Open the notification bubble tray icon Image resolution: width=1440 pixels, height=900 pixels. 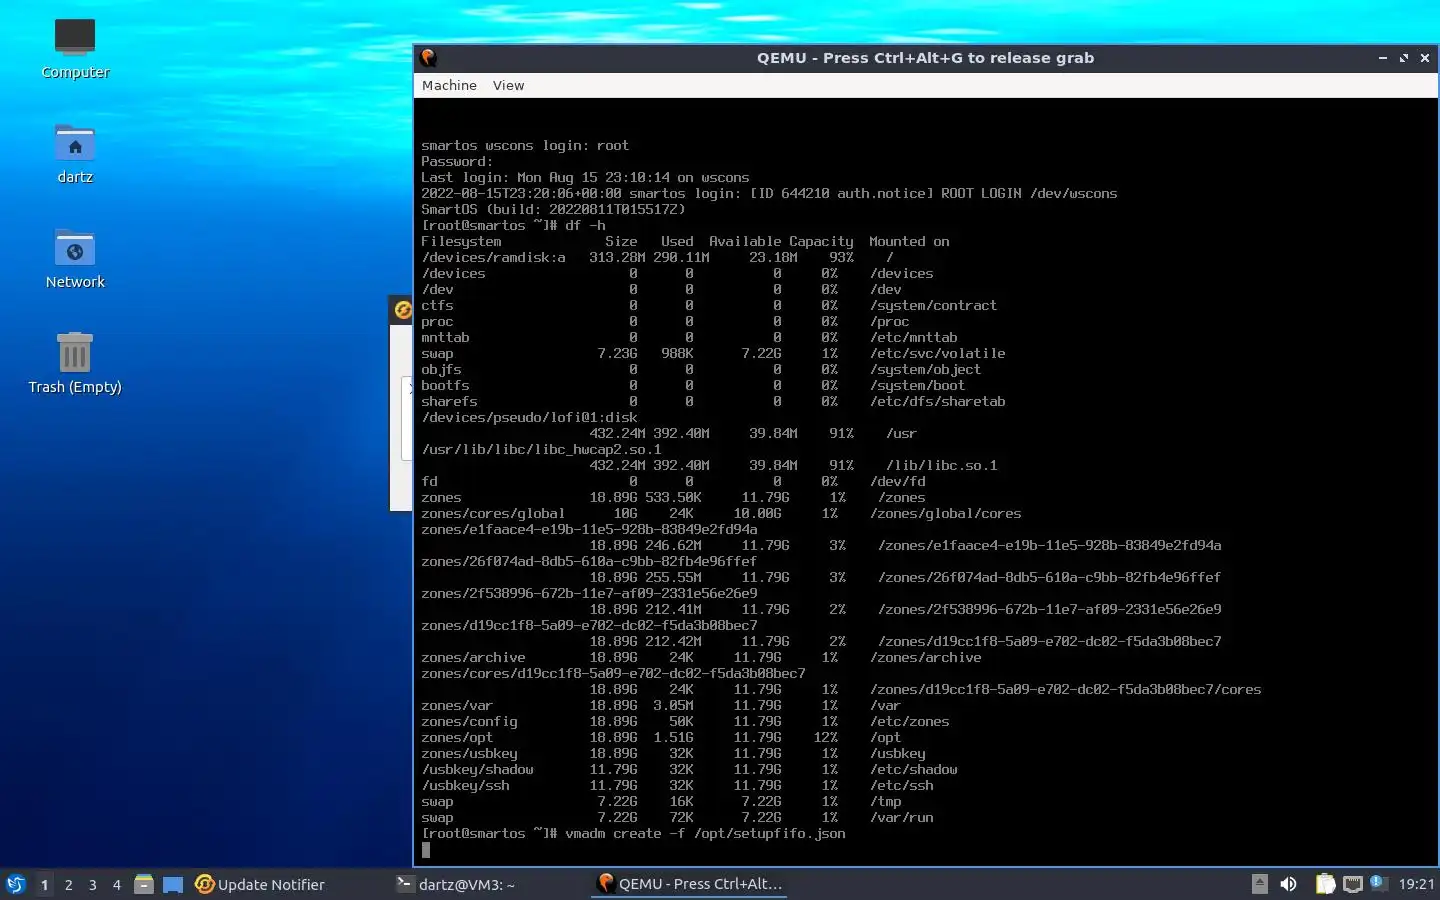pos(1377,882)
